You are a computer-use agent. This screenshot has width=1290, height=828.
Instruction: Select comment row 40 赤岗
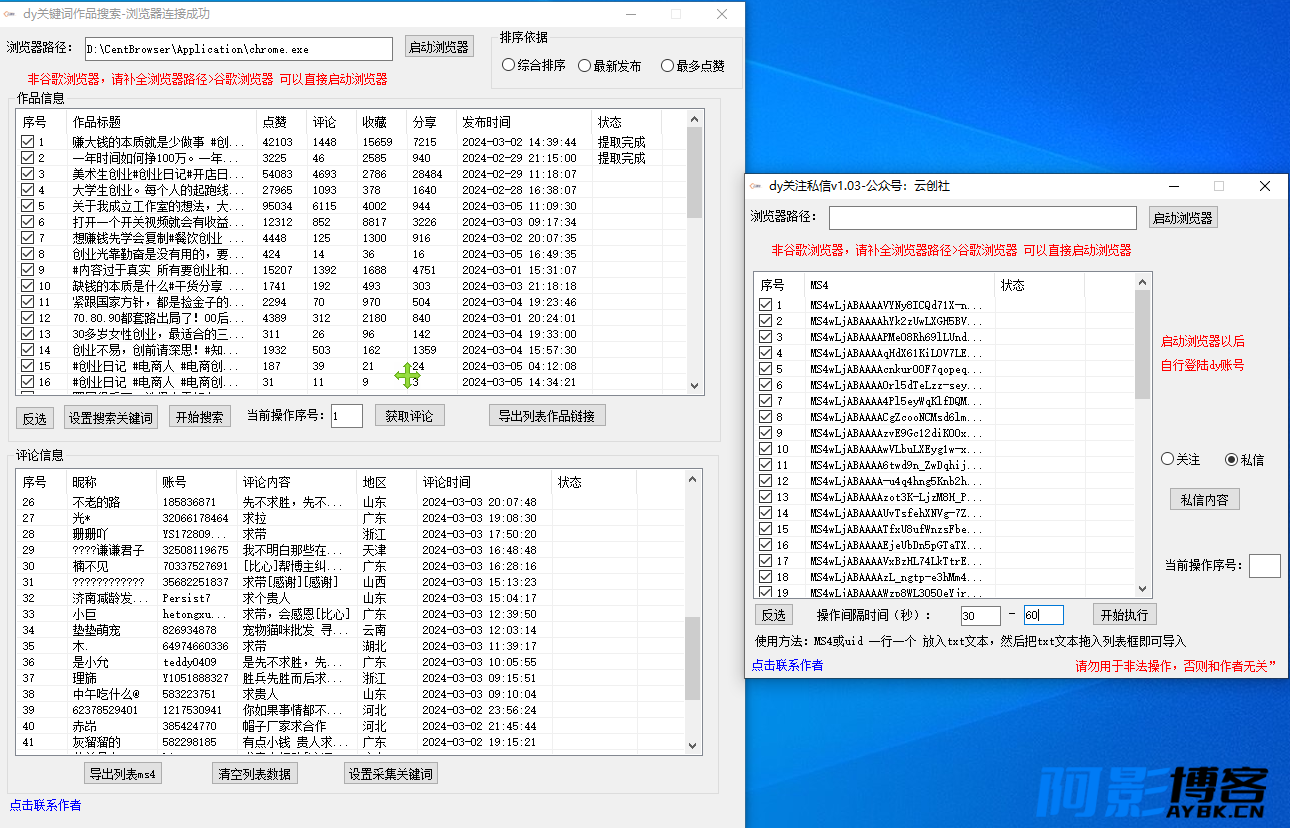point(350,726)
